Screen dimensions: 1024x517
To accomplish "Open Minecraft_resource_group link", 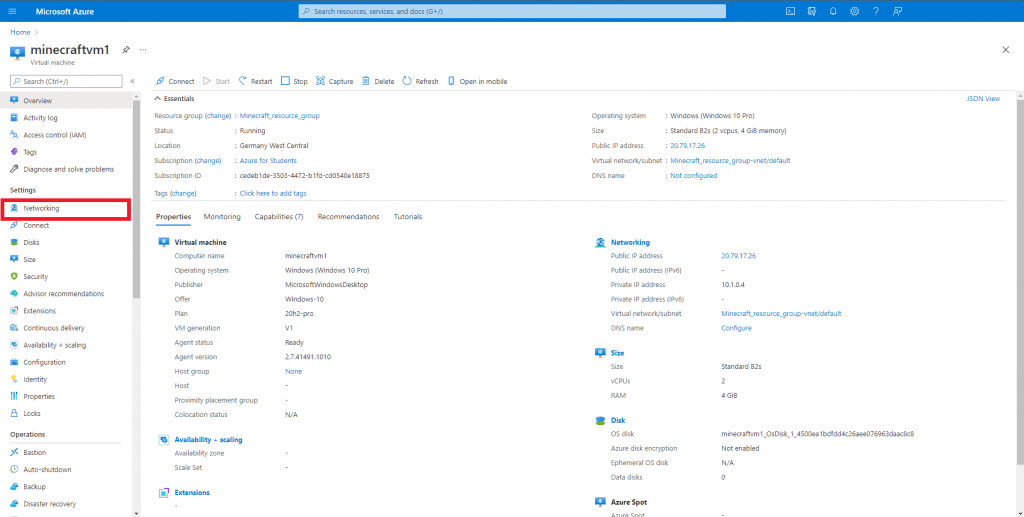I will (x=280, y=115).
